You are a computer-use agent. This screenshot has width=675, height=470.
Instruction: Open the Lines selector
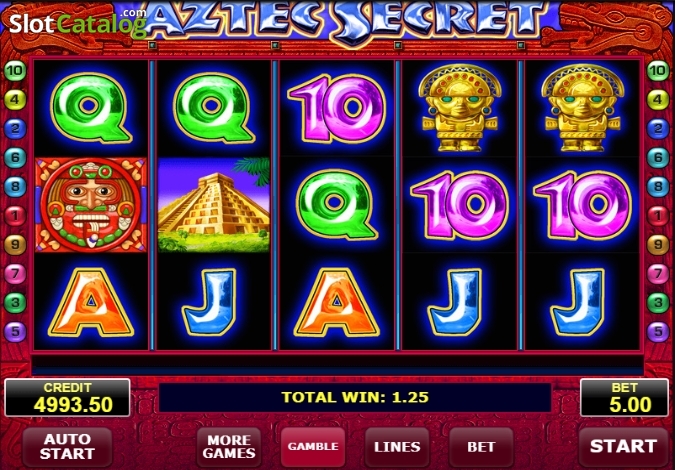pyautogui.click(x=397, y=447)
